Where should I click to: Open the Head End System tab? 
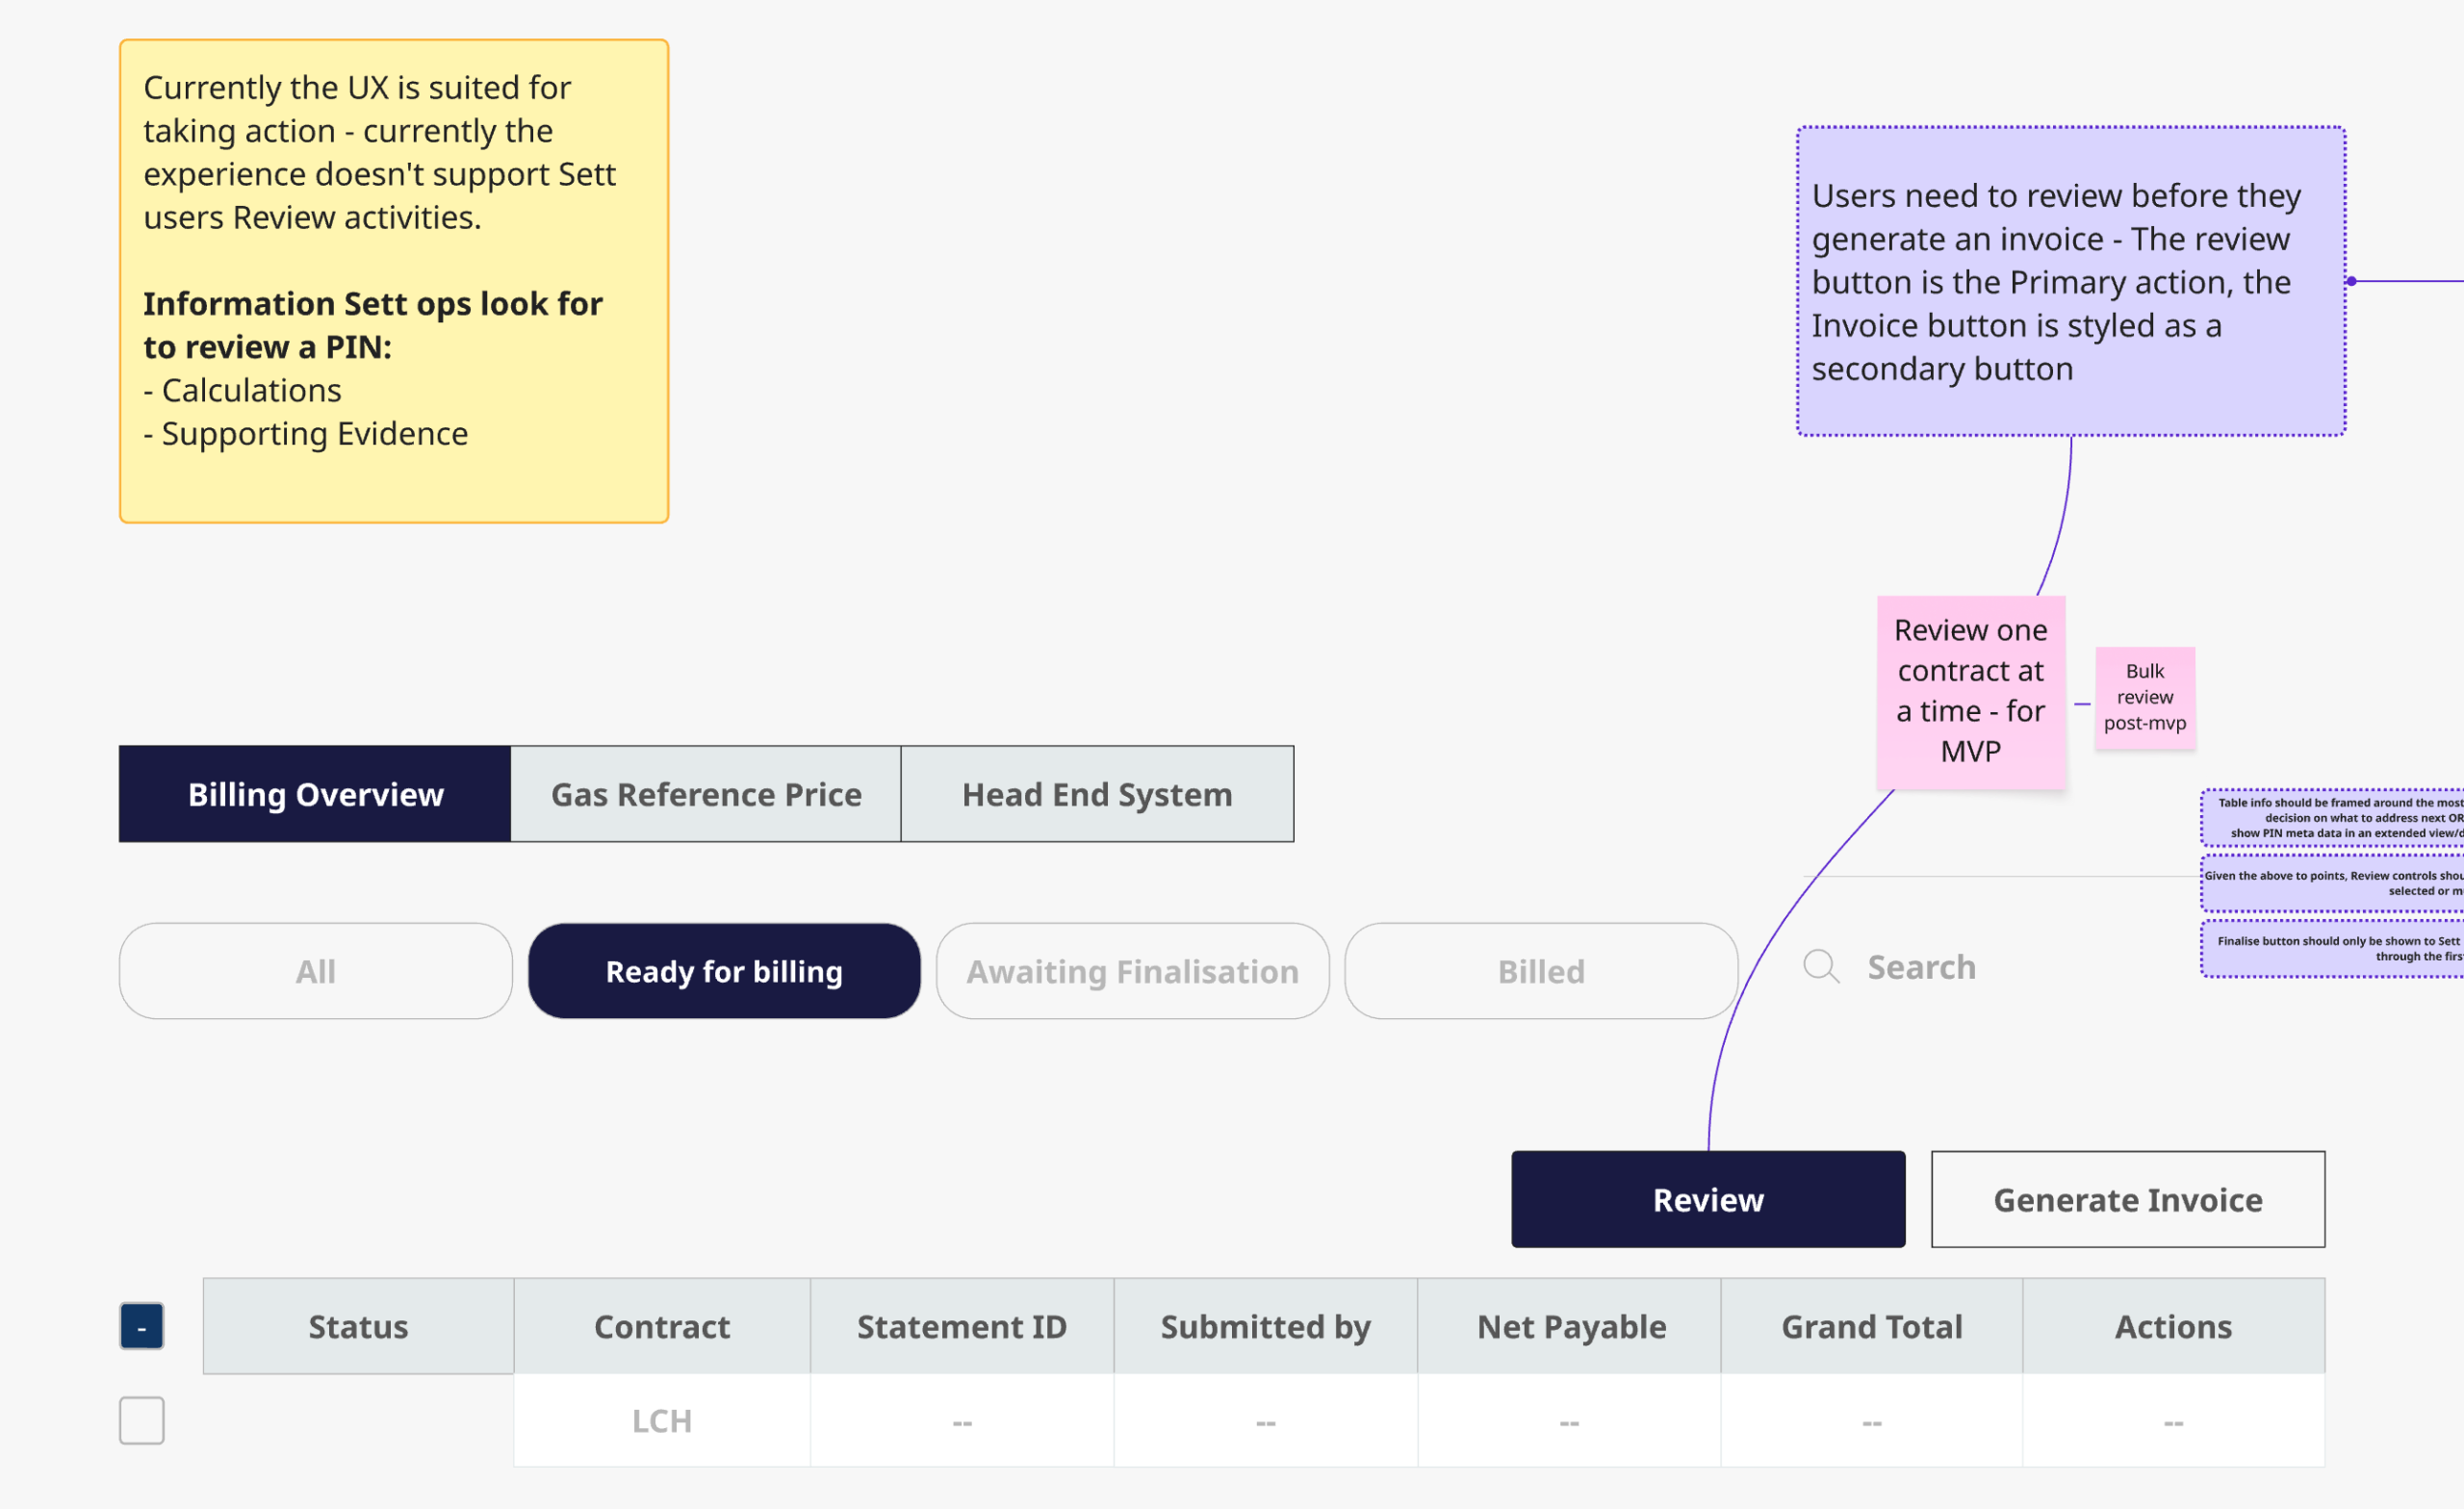[1097, 794]
